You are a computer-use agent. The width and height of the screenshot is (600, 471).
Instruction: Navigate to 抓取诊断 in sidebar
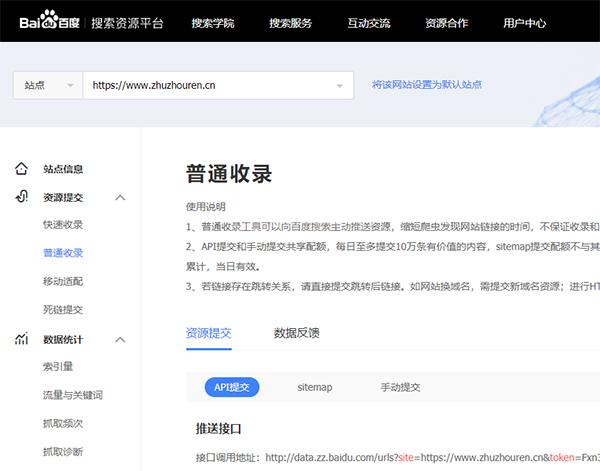click(x=63, y=452)
